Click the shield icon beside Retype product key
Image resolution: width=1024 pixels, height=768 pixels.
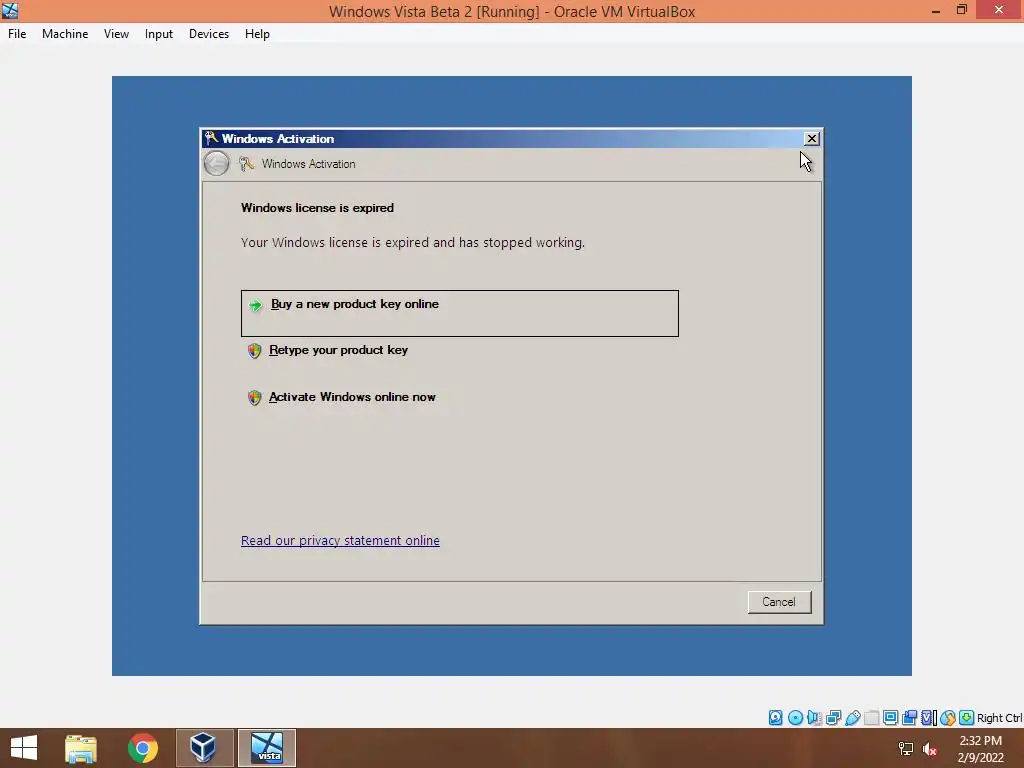click(x=255, y=351)
